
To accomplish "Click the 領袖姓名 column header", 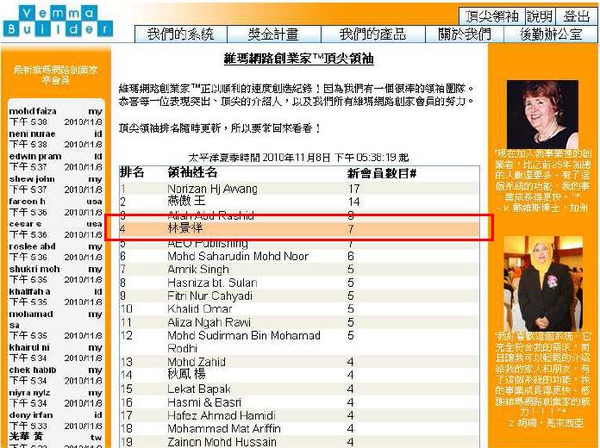I will point(192,173).
